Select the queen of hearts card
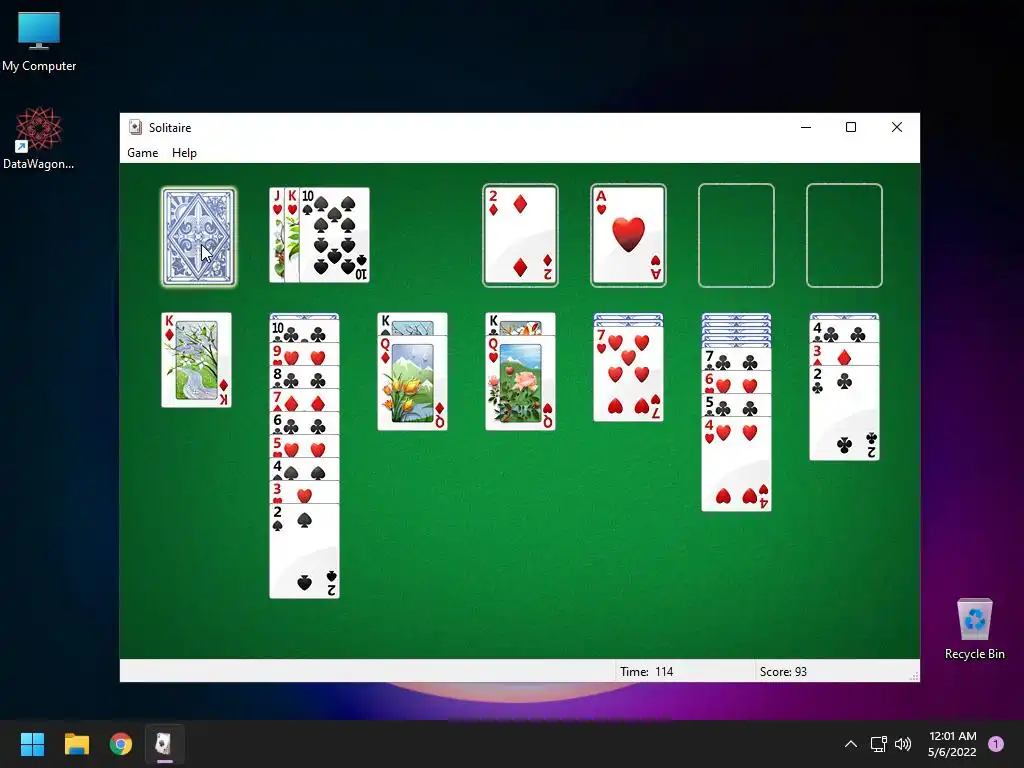The height and width of the screenshot is (768, 1024). 520,383
